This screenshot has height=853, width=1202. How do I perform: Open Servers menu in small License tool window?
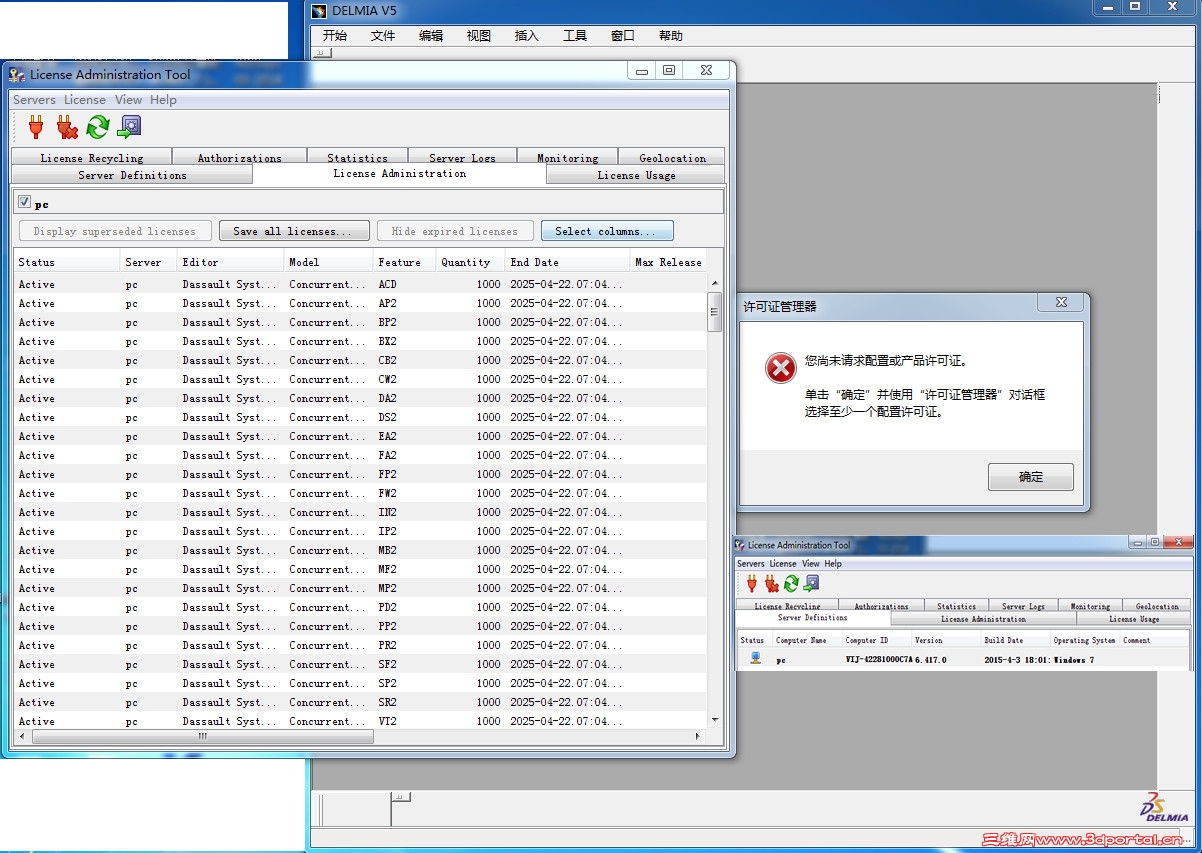point(751,564)
